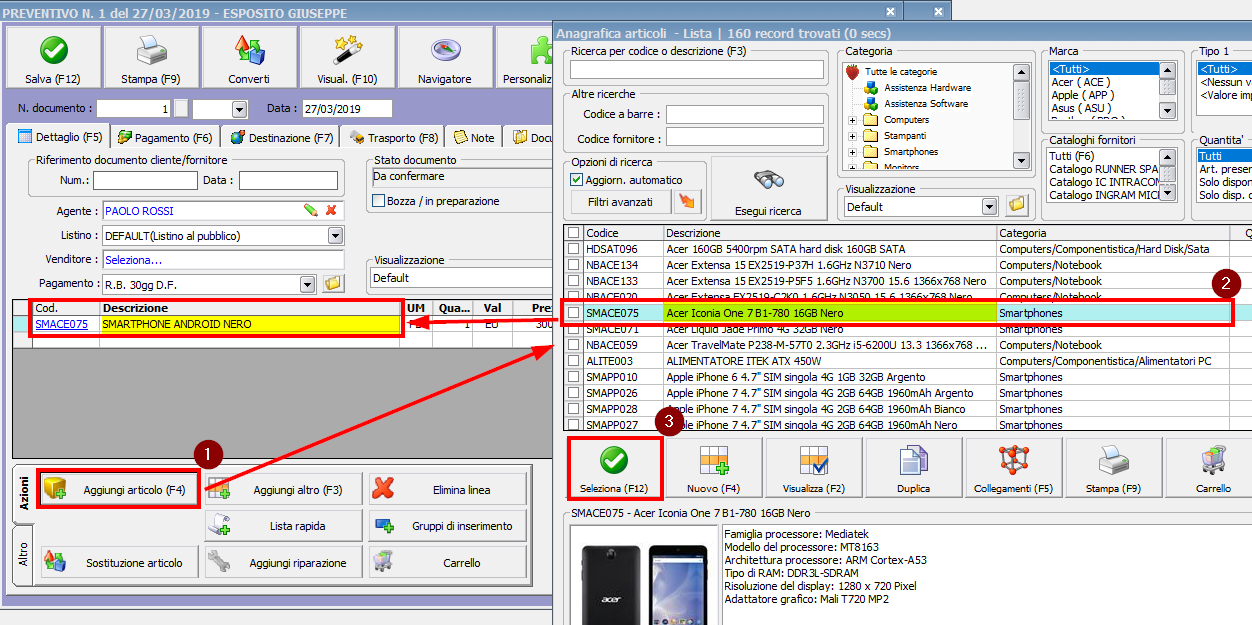Open the SMACE075 code link in quote row
Image resolution: width=1252 pixels, height=625 pixels.
point(61,324)
